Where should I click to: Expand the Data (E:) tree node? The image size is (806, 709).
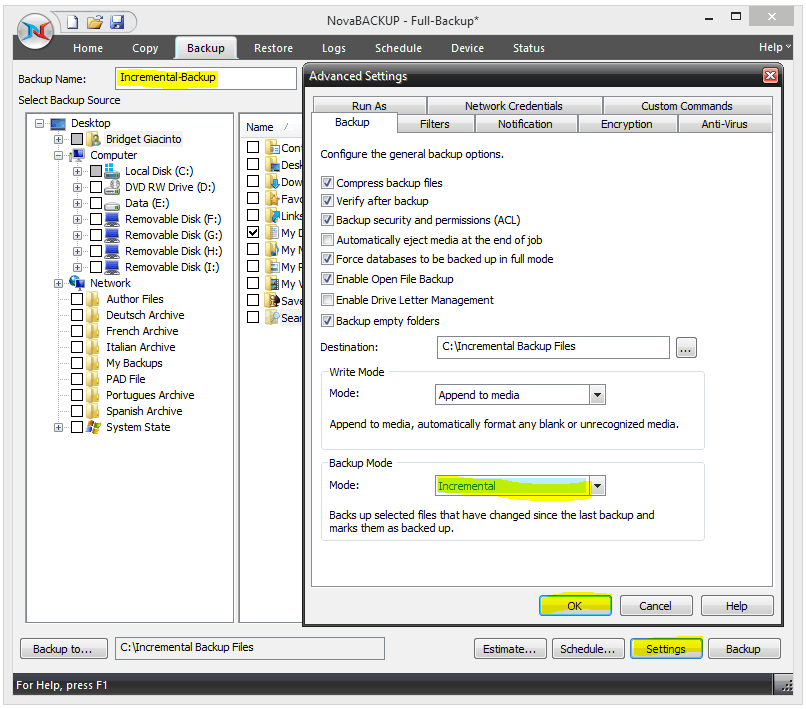(78, 203)
